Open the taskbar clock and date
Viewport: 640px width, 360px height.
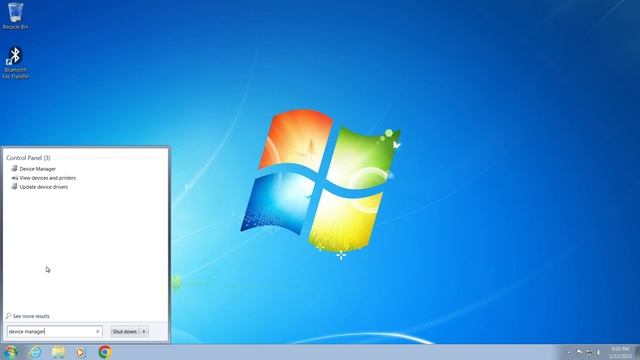tap(620, 352)
